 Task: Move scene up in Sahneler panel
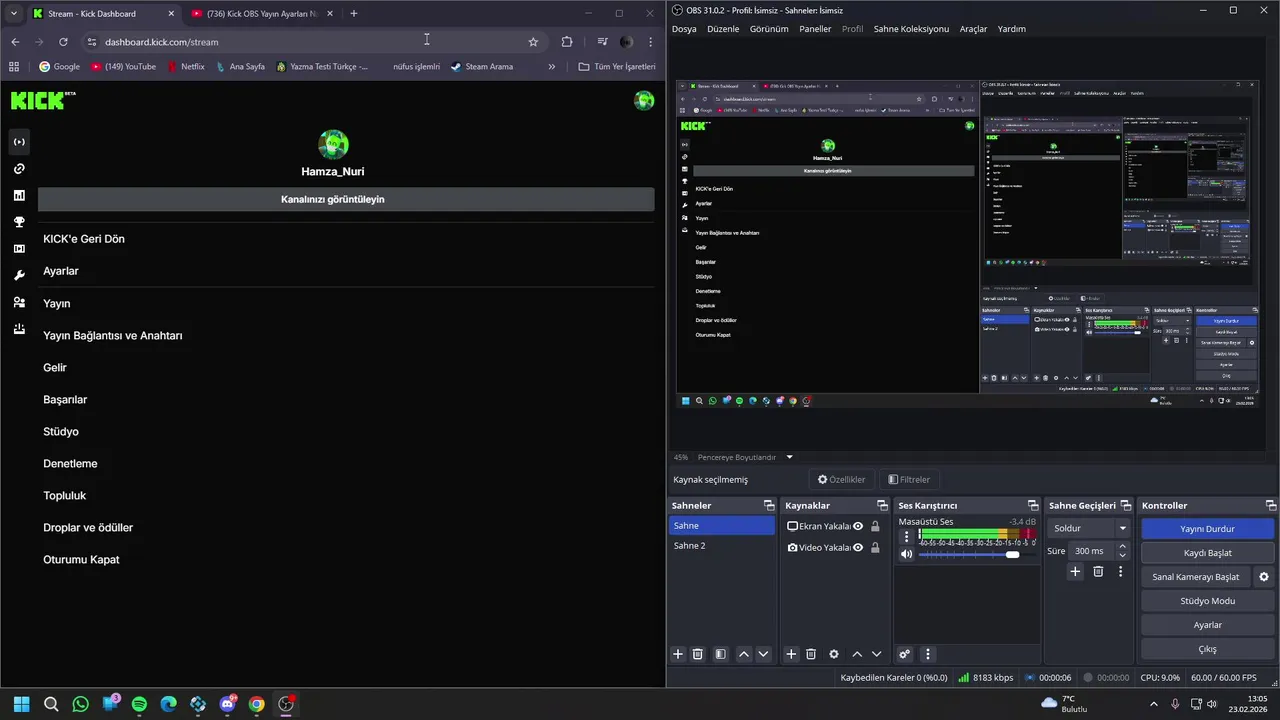pos(743,654)
